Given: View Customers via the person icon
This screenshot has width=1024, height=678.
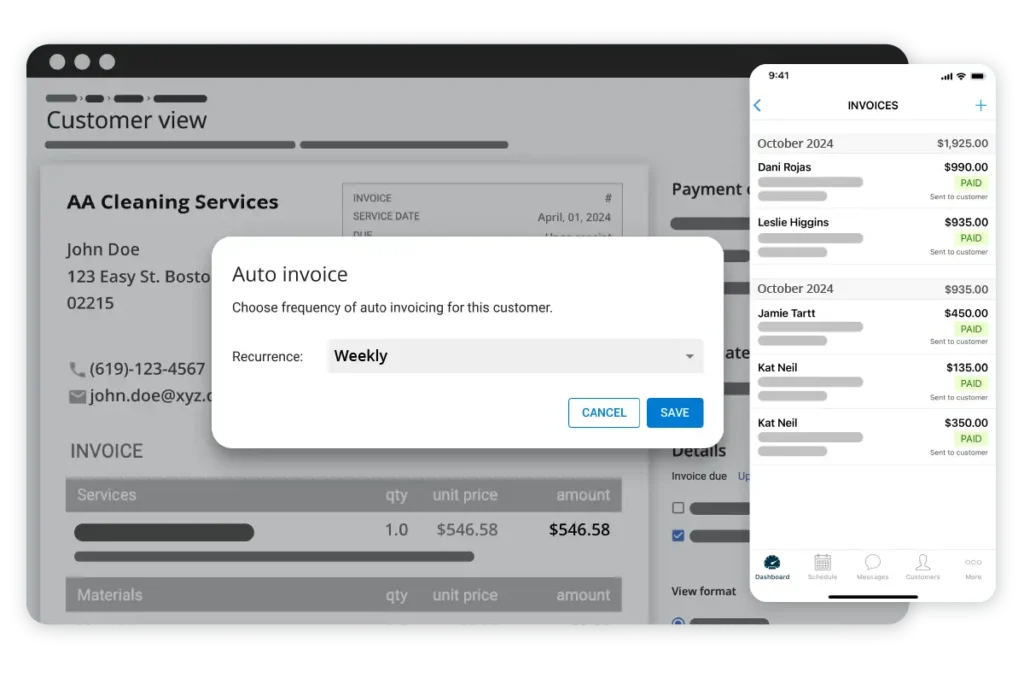Looking at the screenshot, I should tap(923, 565).
